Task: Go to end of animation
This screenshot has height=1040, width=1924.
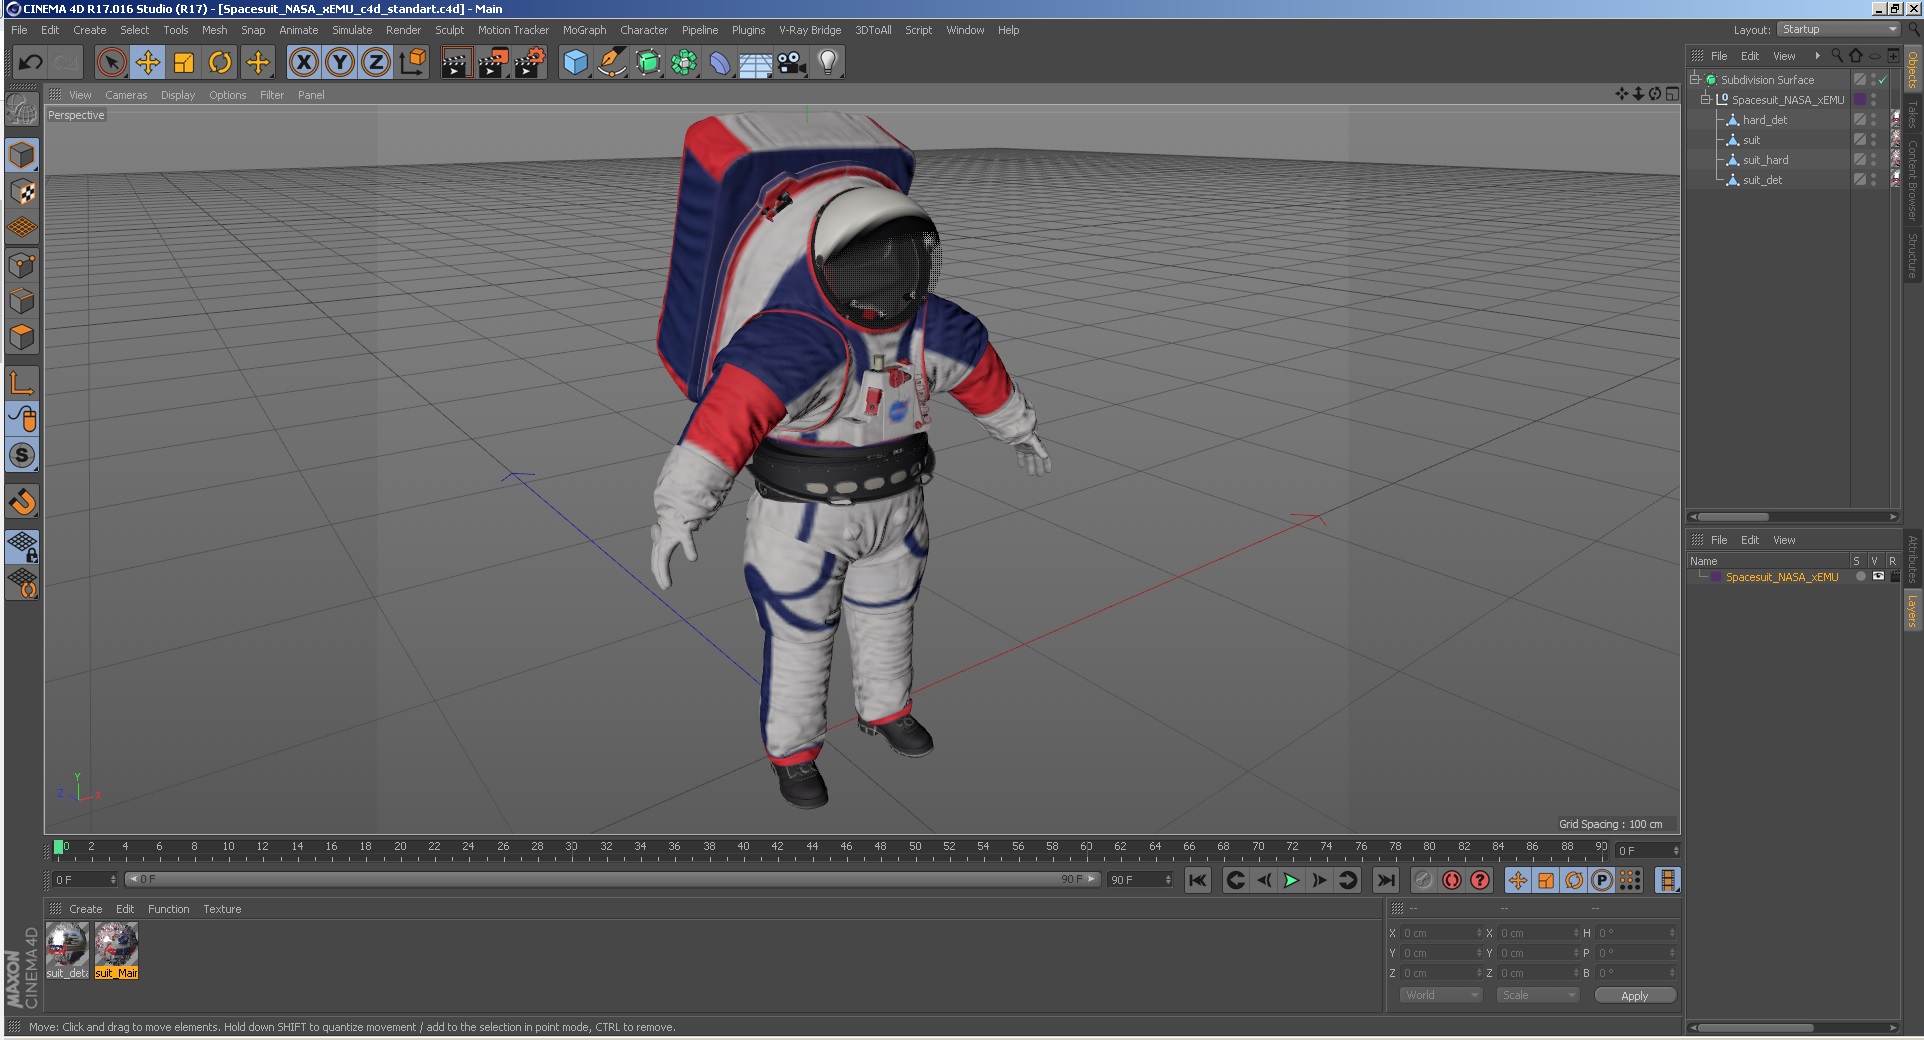Action: pos(1385,880)
